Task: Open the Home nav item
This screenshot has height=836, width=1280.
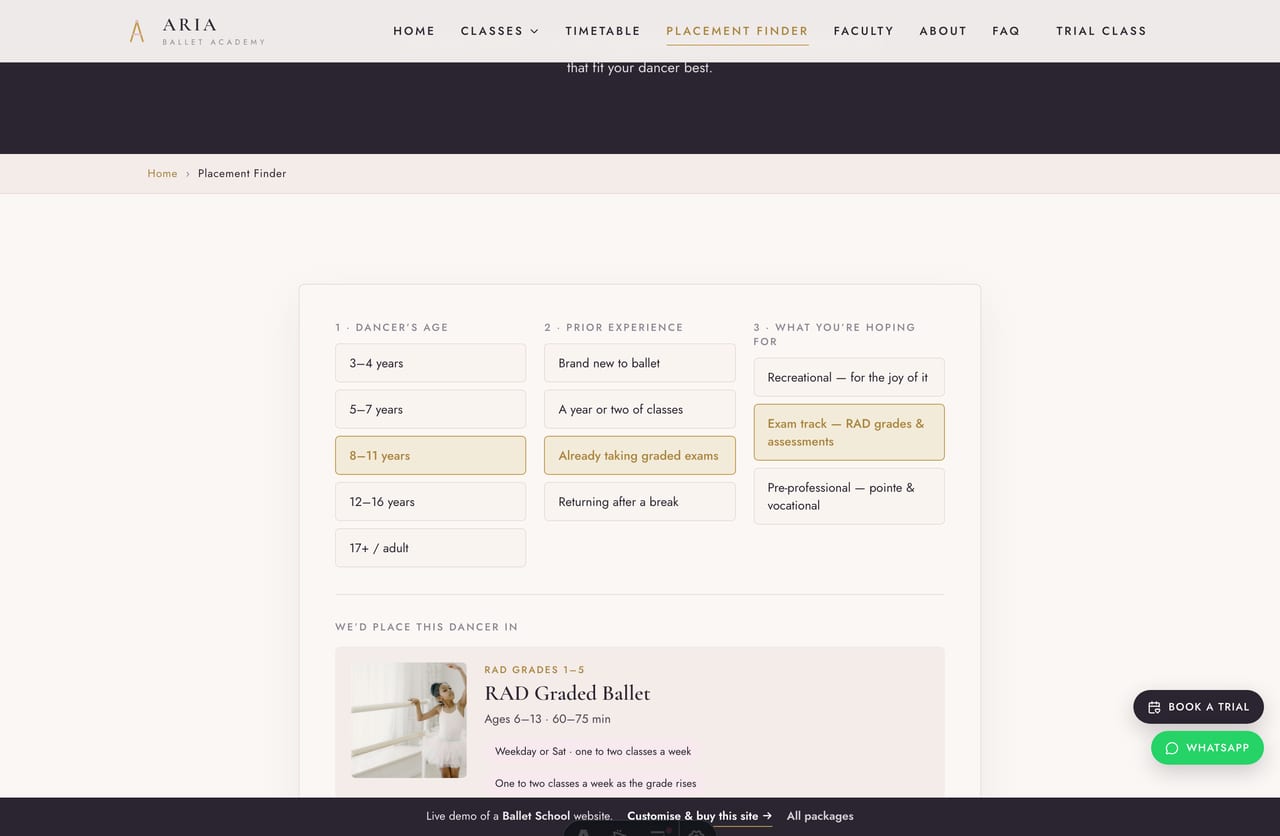Action: pos(414,31)
